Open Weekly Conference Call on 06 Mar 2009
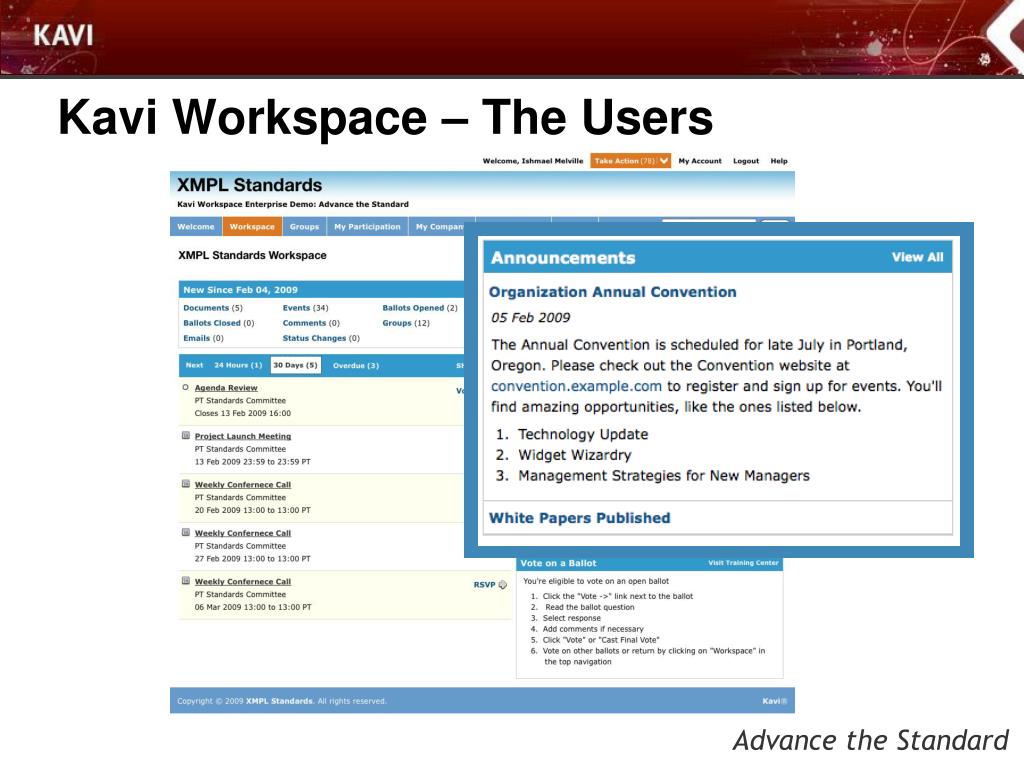1024x768 pixels. coord(243,581)
